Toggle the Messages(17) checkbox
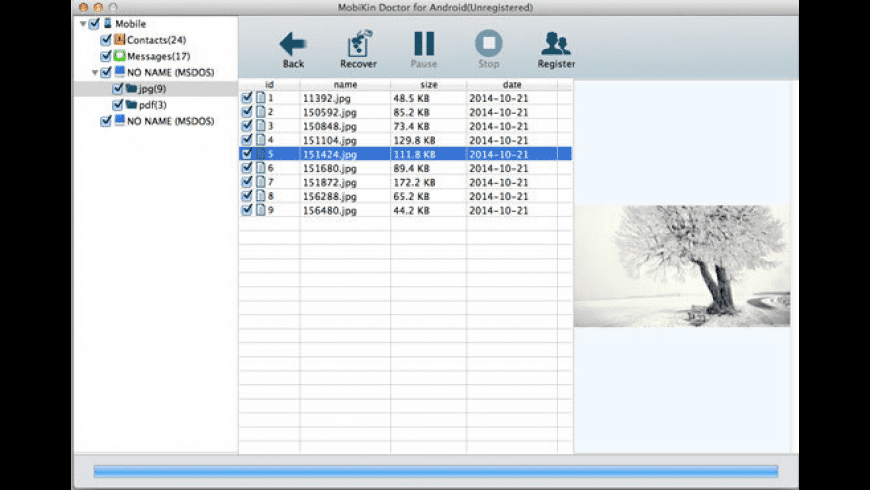870x490 pixels. [x=105, y=56]
